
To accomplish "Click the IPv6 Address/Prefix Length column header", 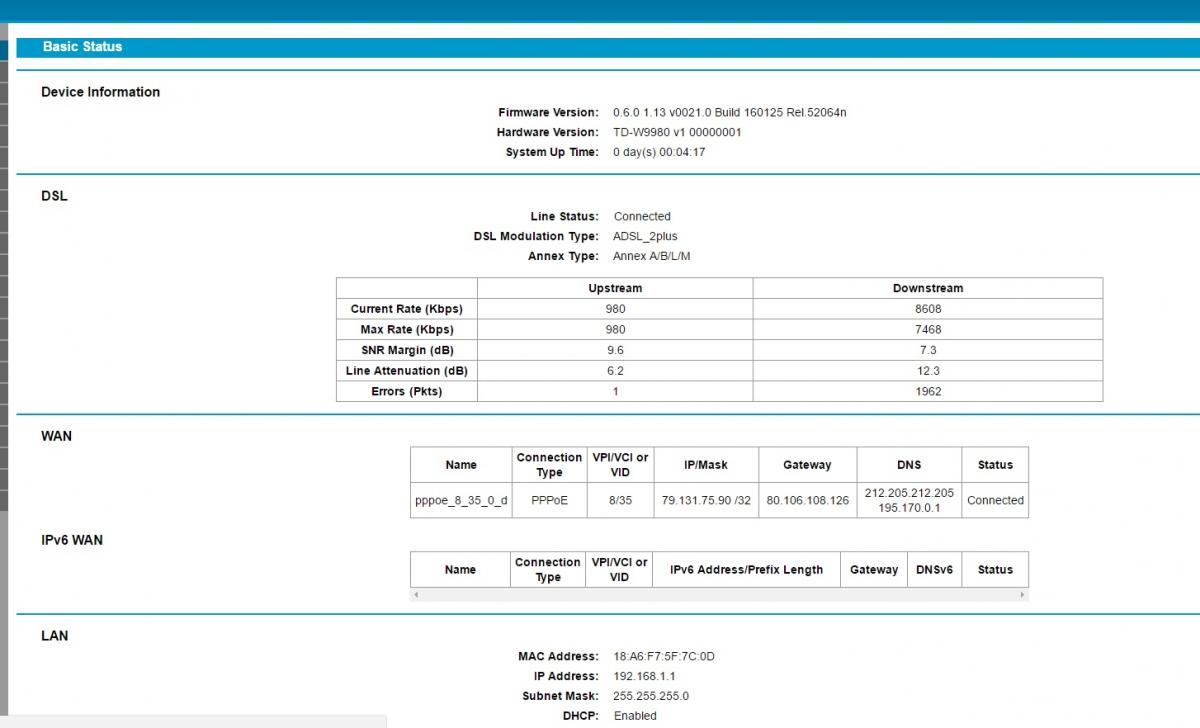I will point(746,570).
